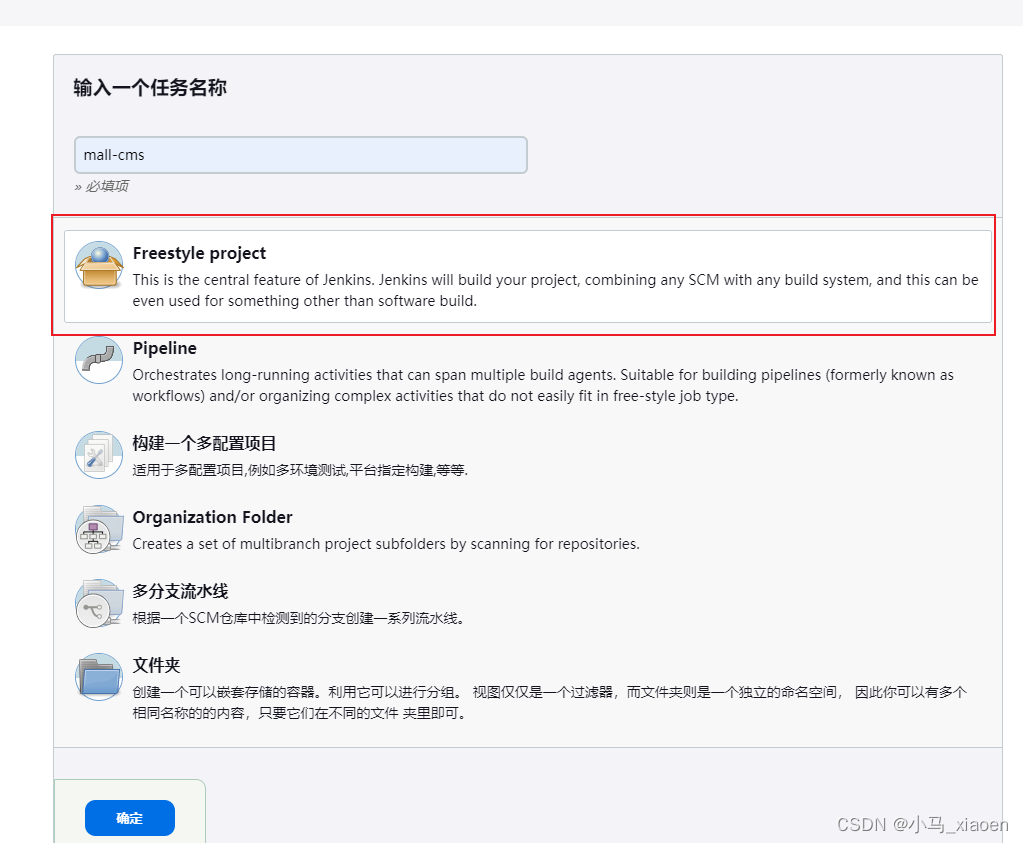Image resolution: width=1023 pixels, height=843 pixels.
Task: Confirm with the 确定 button
Action: pyautogui.click(x=130, y=818)
